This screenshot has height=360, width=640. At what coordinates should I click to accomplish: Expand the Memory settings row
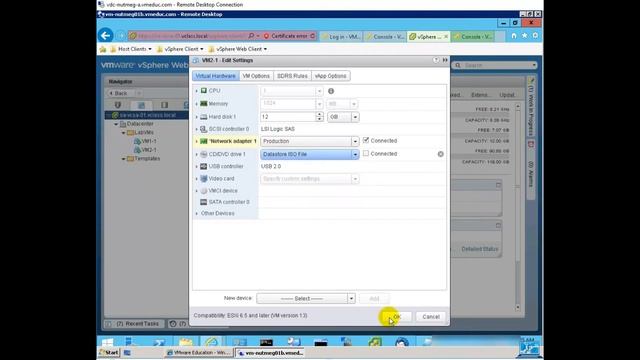pyautogui.click(x=196, y=104)
